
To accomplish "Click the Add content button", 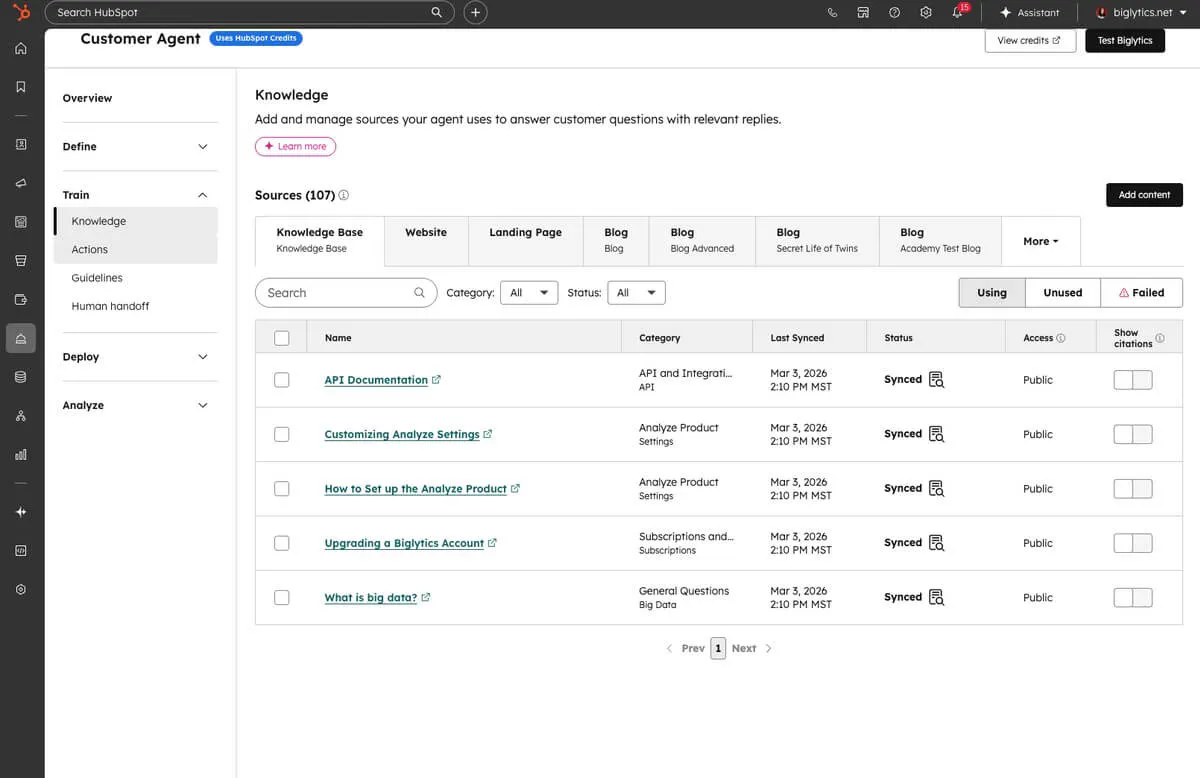I will [x=1144, y=195].
